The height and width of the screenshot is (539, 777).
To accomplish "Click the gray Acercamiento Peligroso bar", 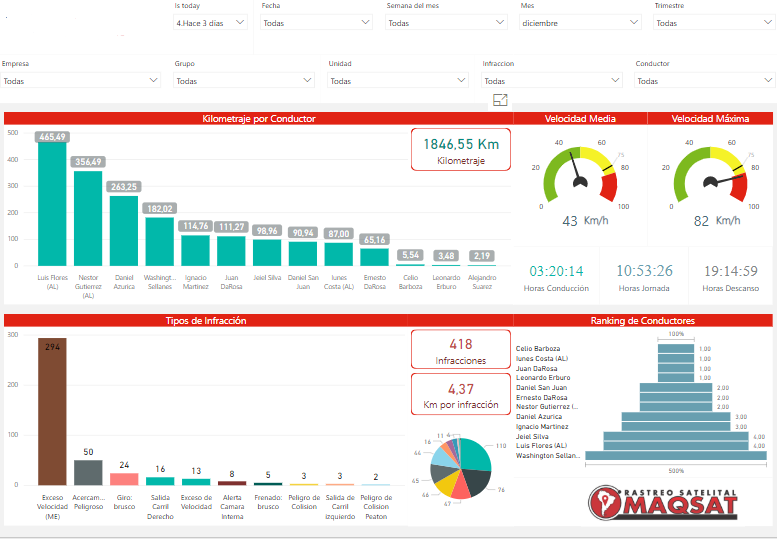I will coord(88,472).
